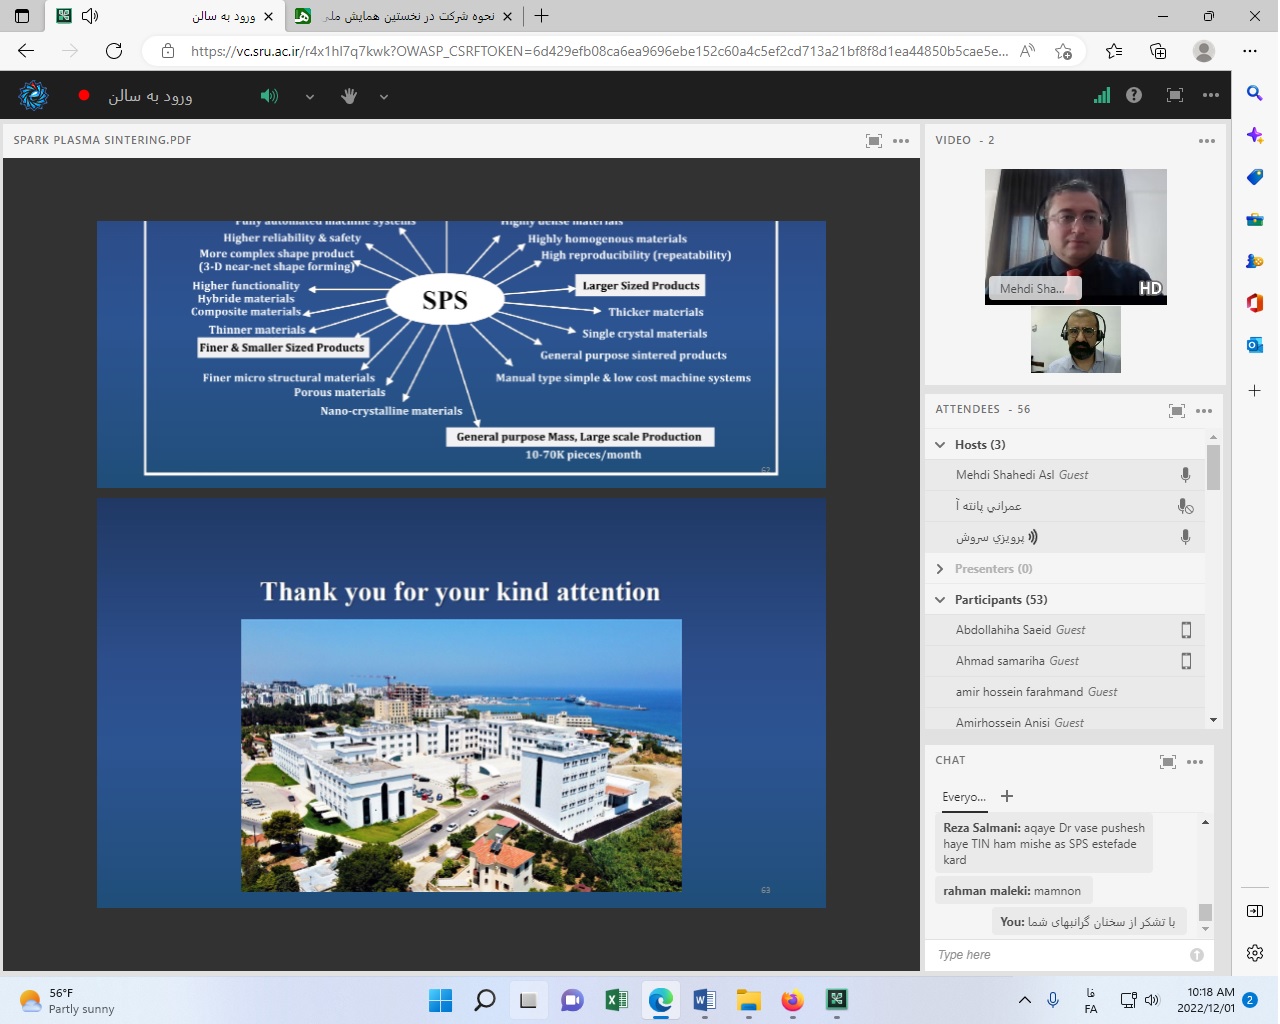This screenshot has height=1024, width=1280.
Task: Open Attendees pod options menu
Action: tap(1204, 411)
